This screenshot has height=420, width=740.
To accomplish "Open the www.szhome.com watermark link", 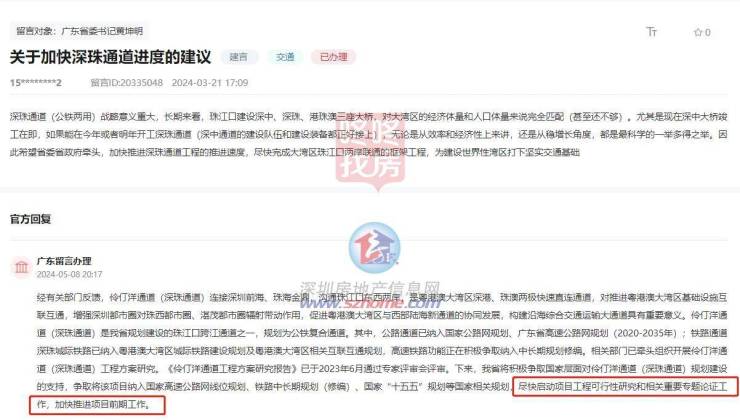I will pos(371,302).
